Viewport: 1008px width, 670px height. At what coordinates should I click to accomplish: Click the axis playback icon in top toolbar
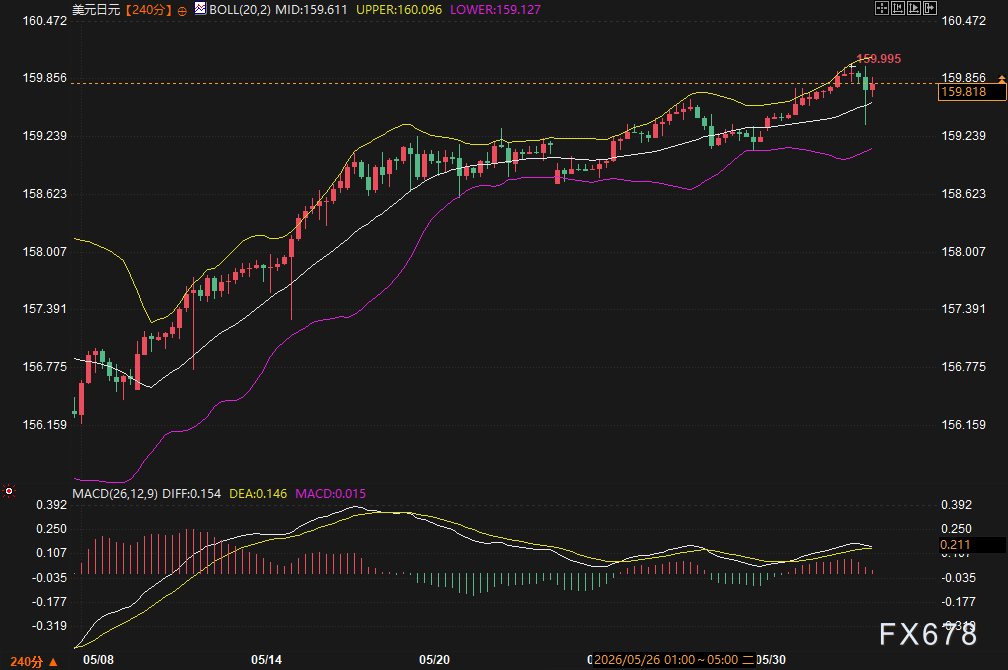(914, 8)
